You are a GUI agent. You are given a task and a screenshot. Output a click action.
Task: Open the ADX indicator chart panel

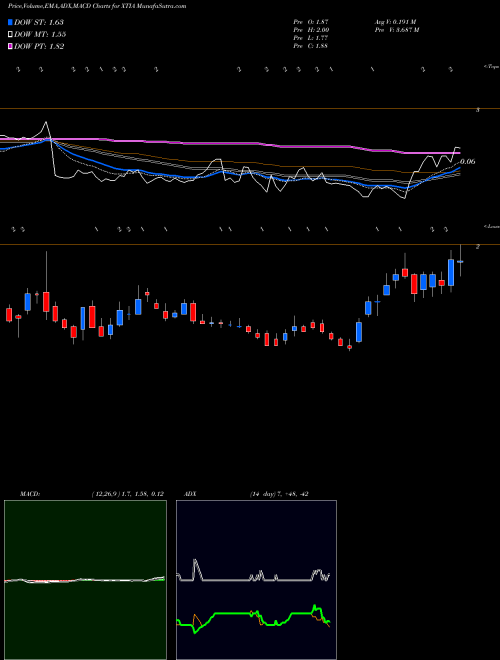256,580
